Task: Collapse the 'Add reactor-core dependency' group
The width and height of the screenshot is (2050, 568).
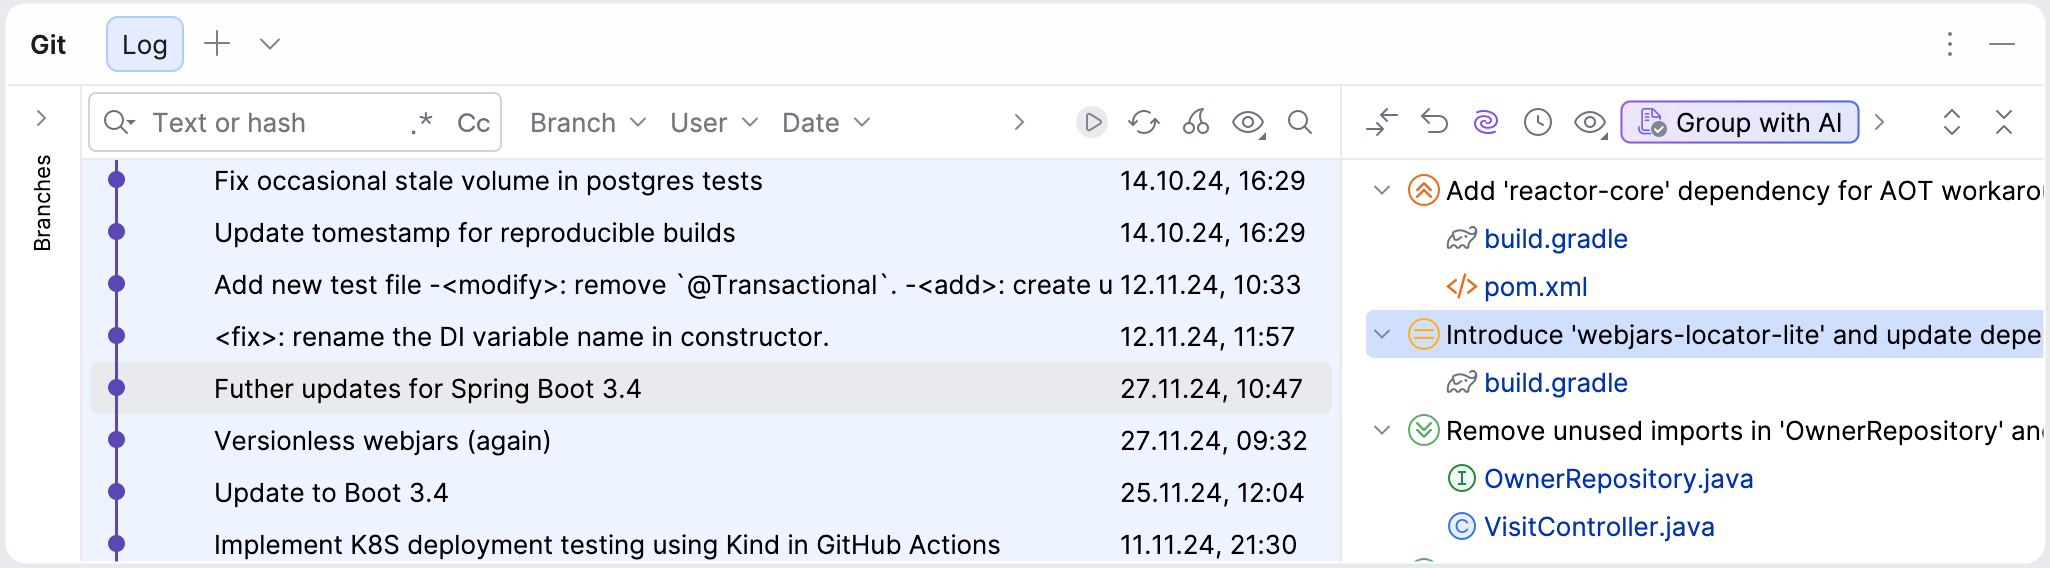Action: click(1382, 190)
